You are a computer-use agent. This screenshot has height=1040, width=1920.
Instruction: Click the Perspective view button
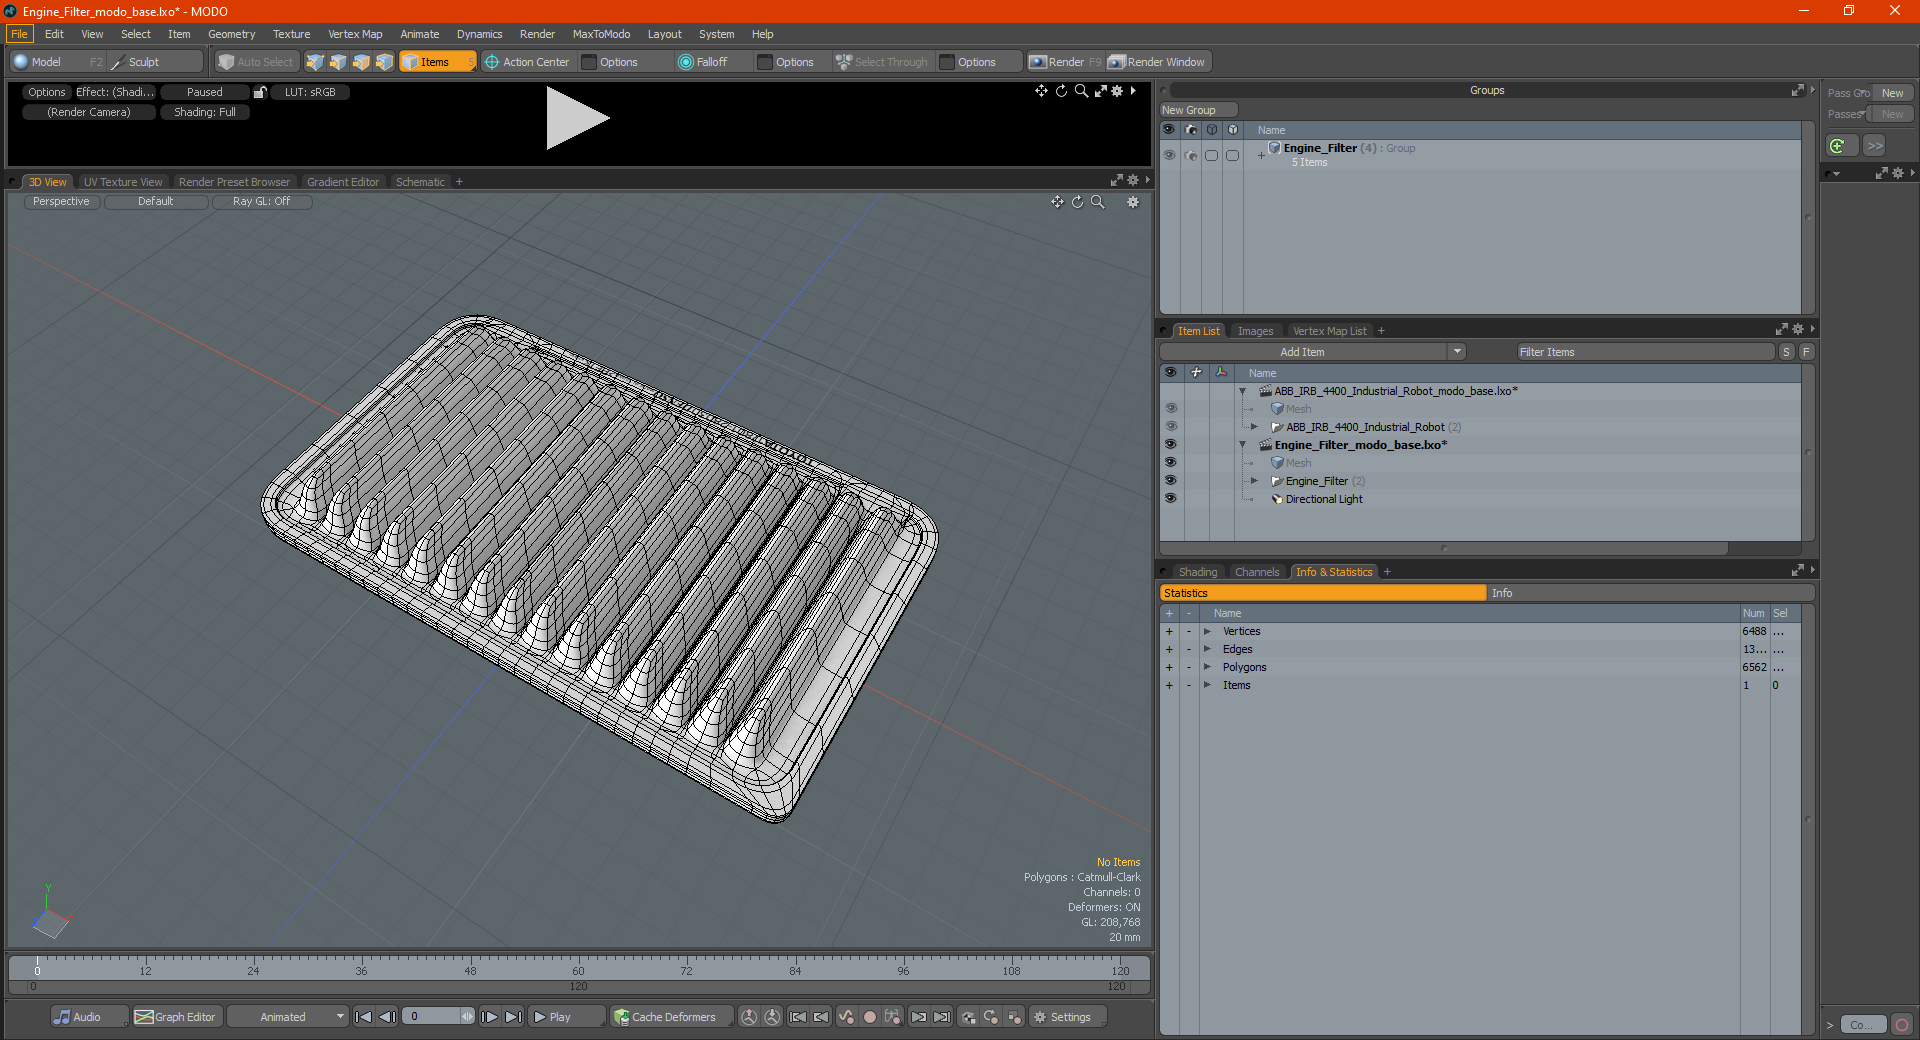(x=61, y=202)
